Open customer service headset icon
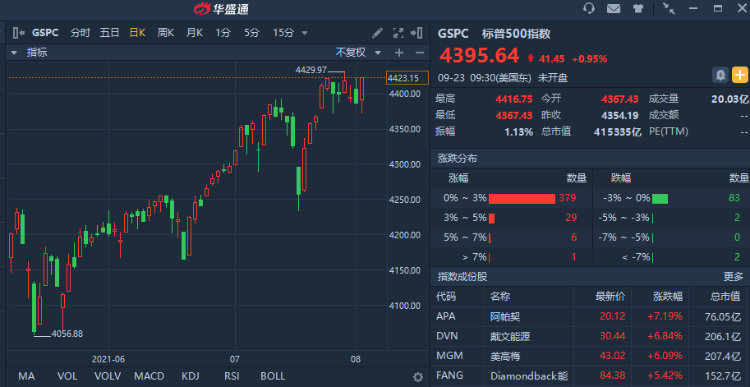Screen dimensions: 750x387 tap(589, 8)
